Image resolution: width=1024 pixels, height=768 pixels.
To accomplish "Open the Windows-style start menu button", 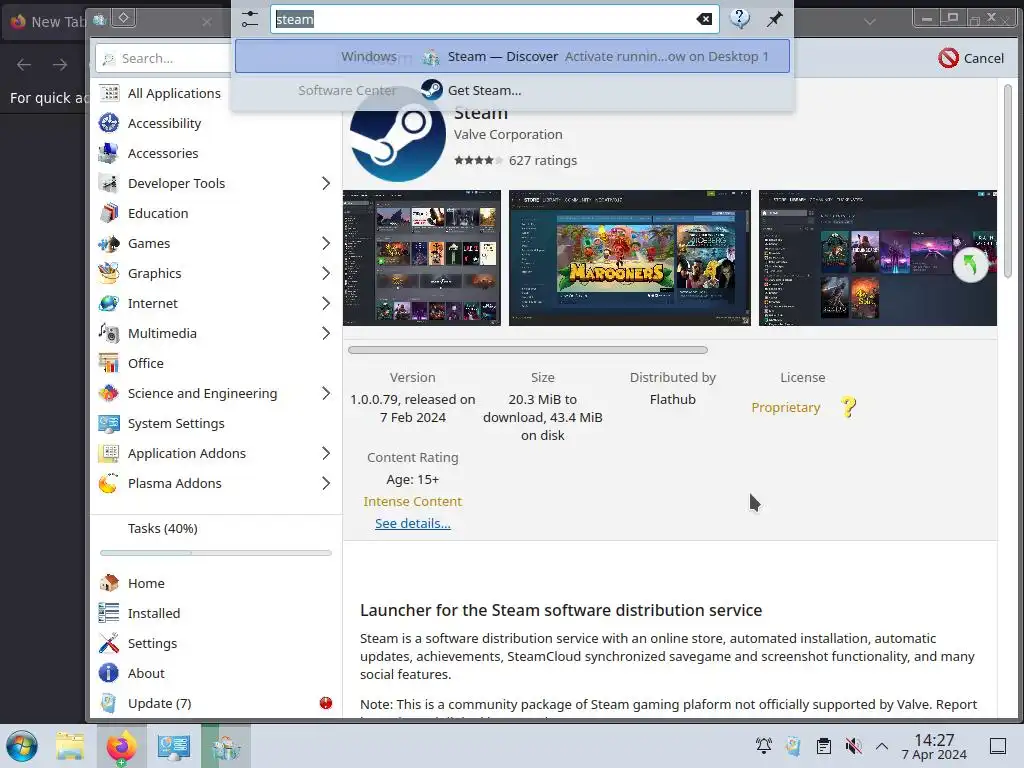I will 22,746.
